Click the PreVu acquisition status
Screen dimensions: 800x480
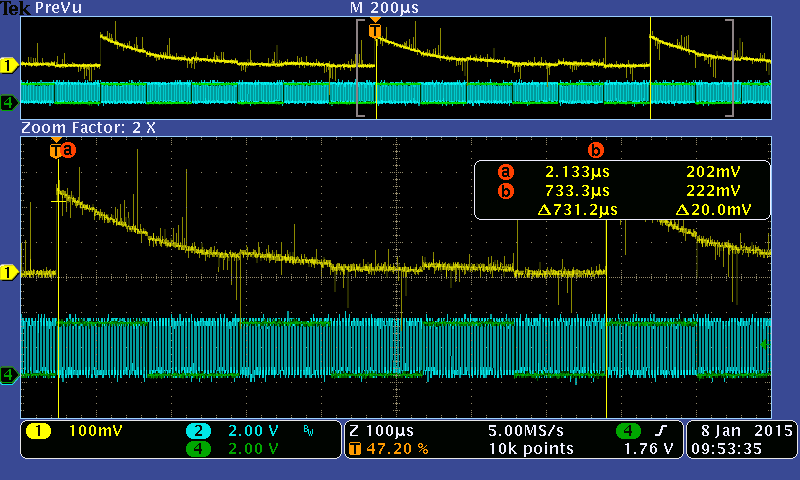tap(58, 8)
